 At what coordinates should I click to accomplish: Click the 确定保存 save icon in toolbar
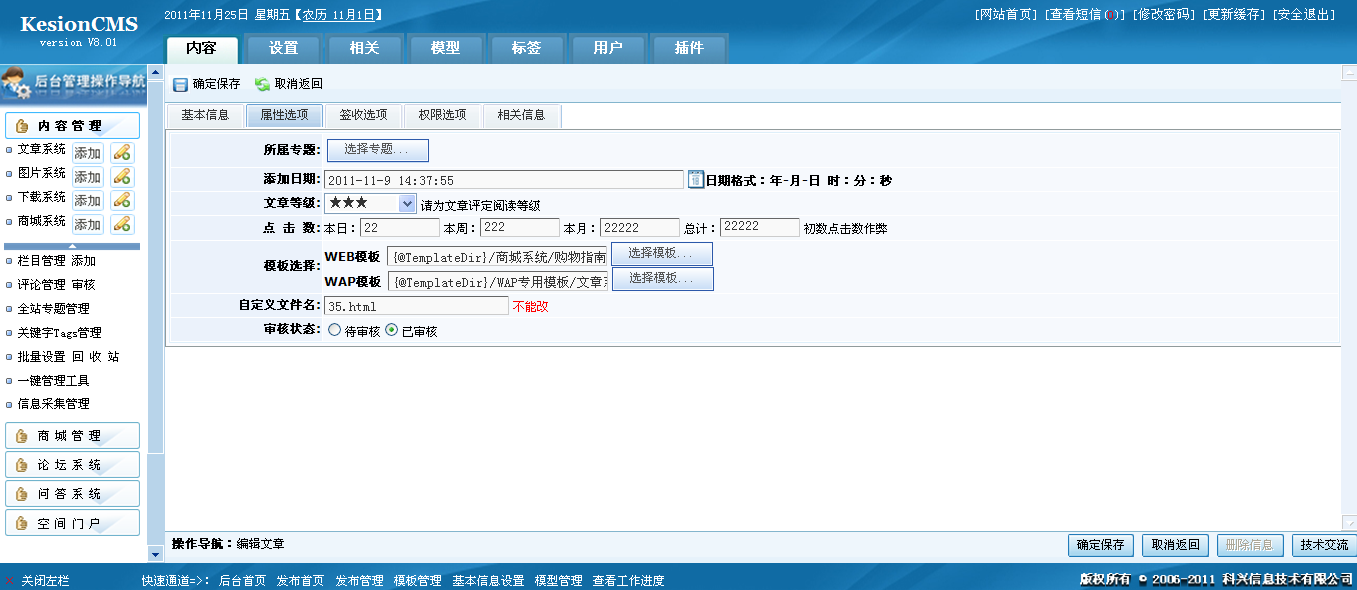click(181, 85)
